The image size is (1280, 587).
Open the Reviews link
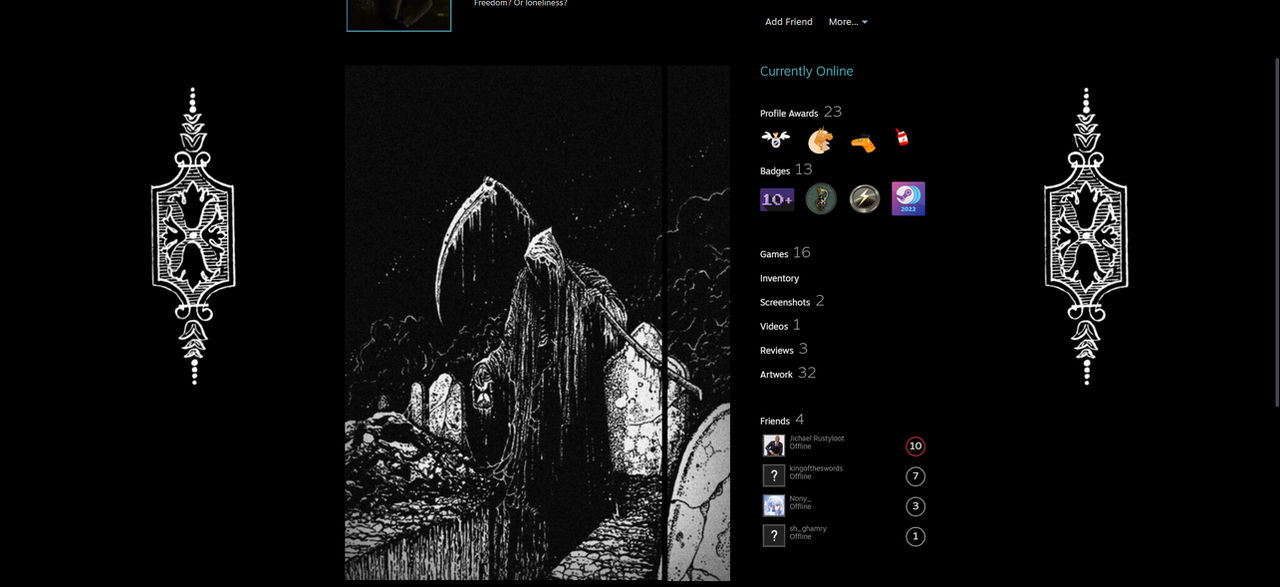777,351
